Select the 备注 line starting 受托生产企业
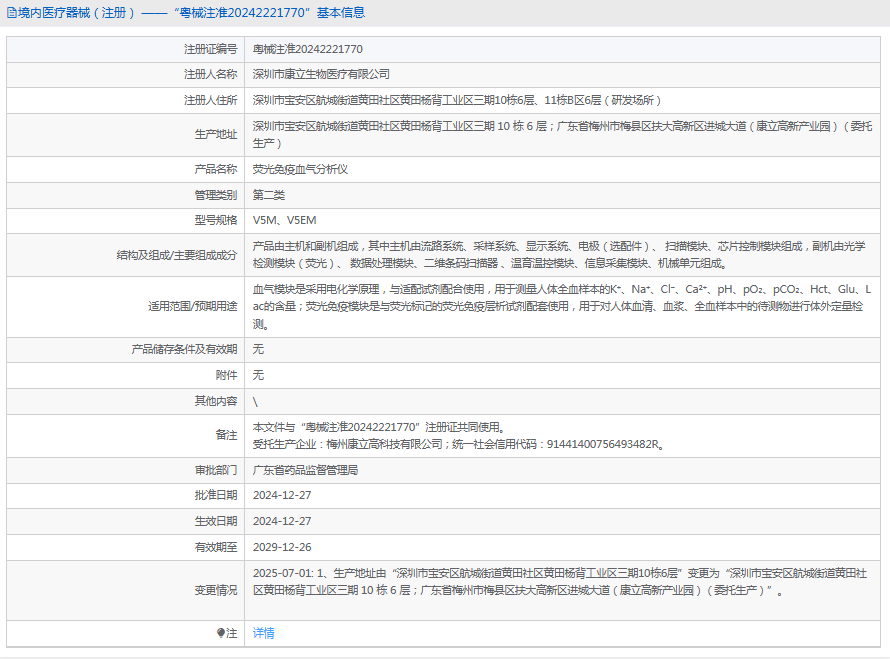The height and width of the screenshot is (659, 890). coord(459,444)
